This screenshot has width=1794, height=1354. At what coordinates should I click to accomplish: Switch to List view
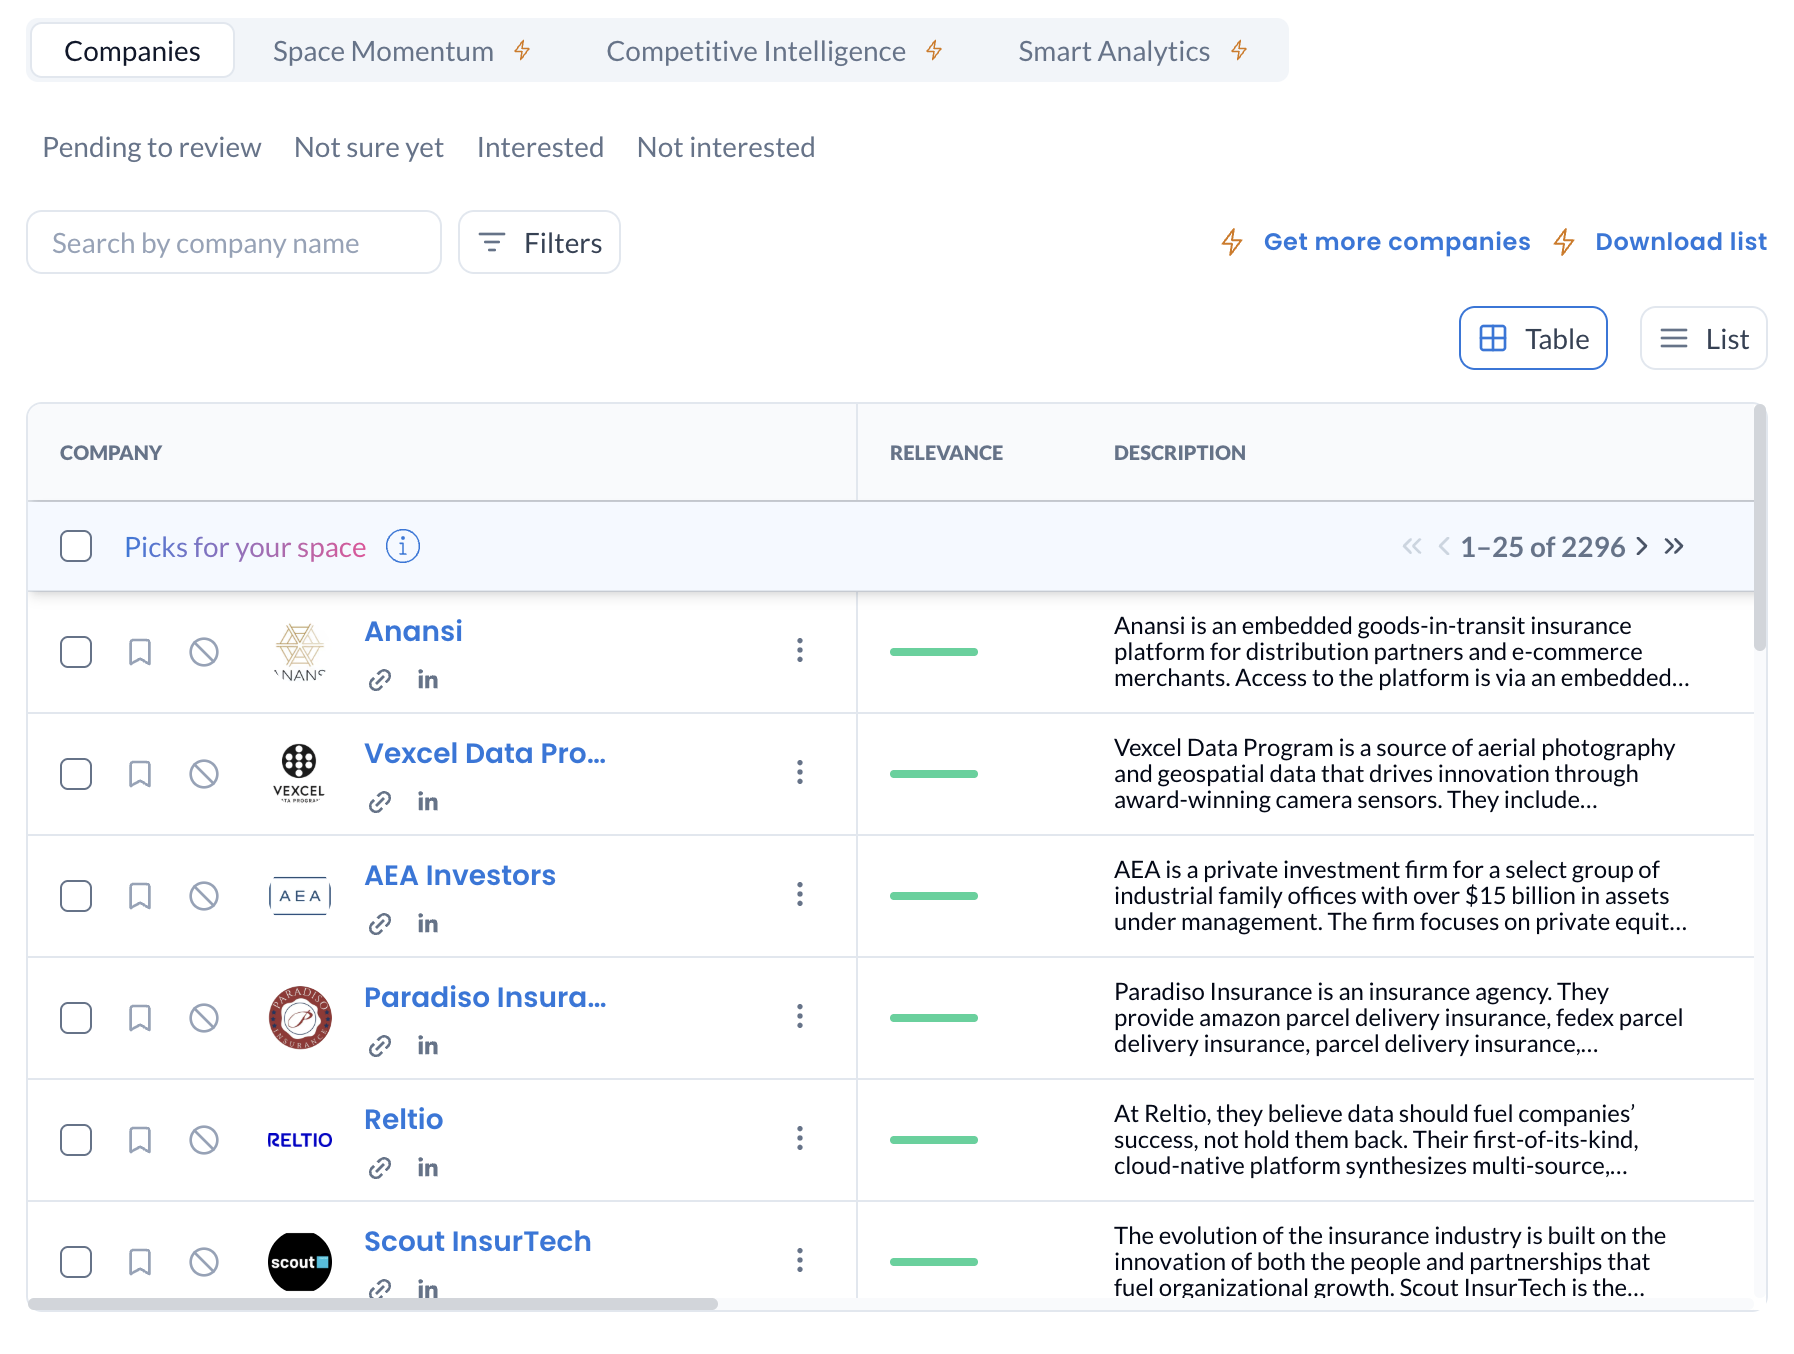coord(1703,339)
